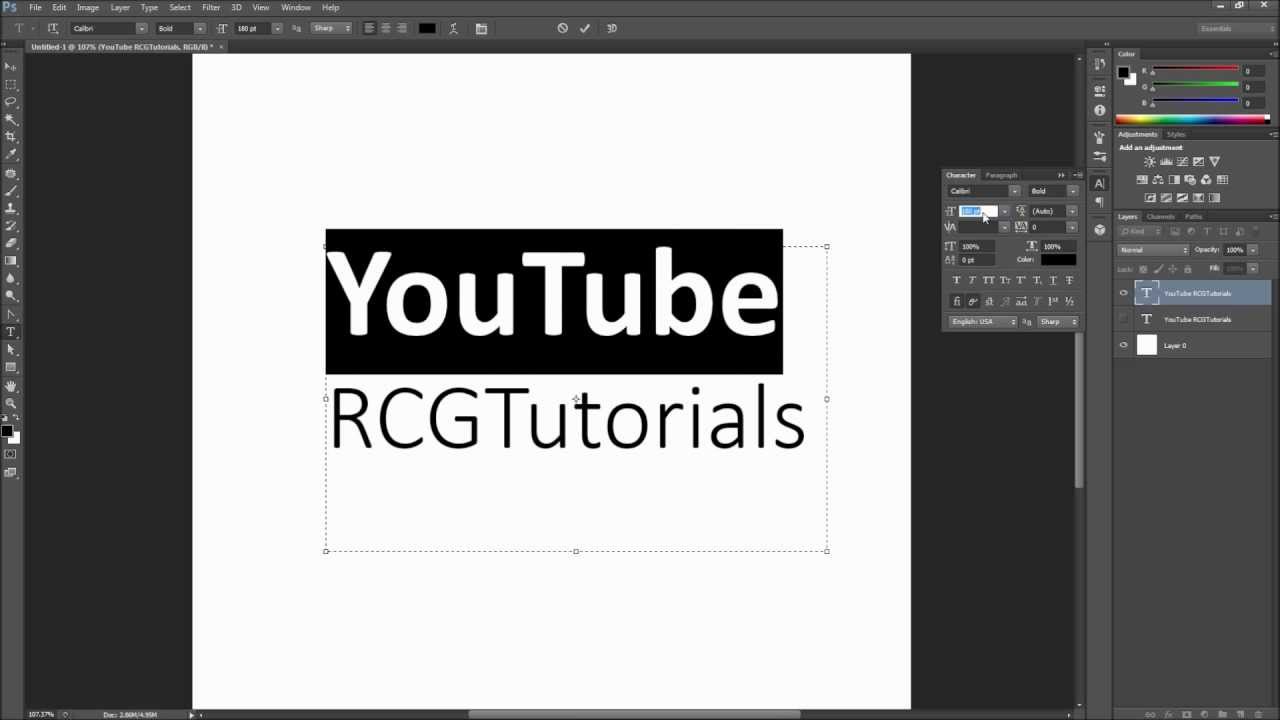1280x720 pixels.
Task: Select the Crop tool
Action: 11,137
